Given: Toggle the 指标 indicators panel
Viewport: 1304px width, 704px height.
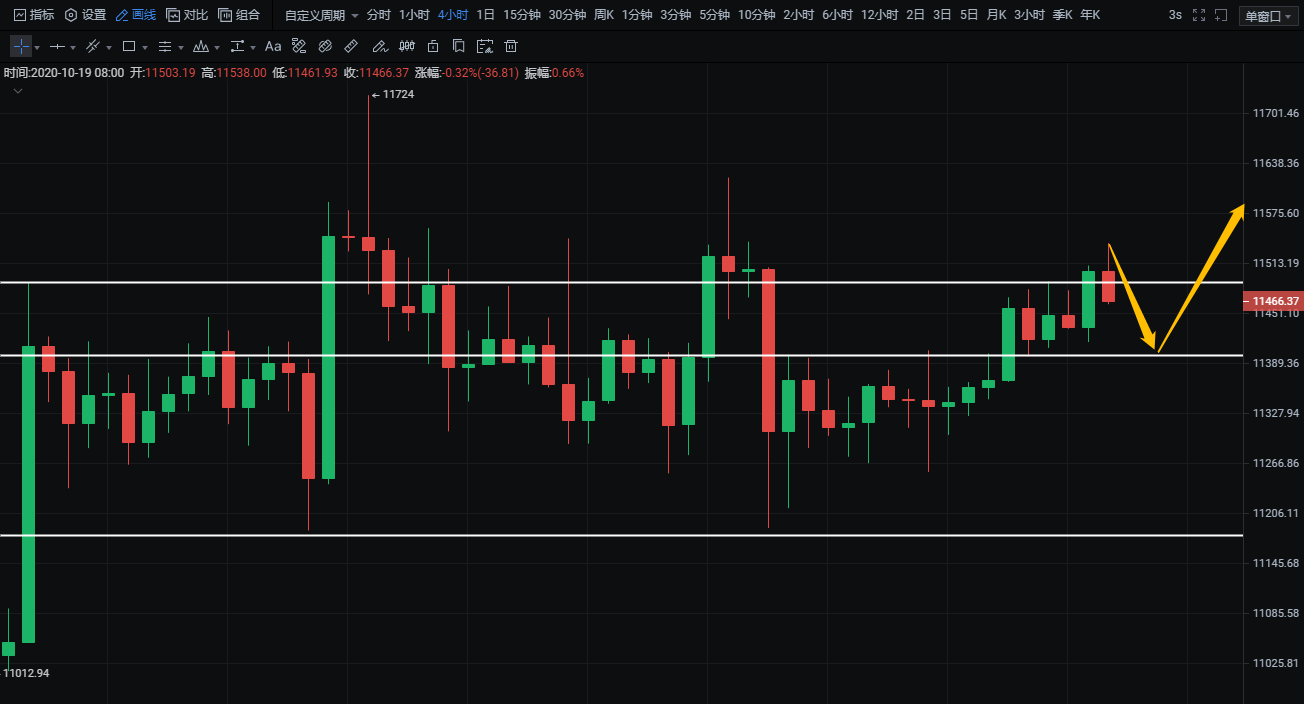Looking at the screenshot, I should pos(33,15).
